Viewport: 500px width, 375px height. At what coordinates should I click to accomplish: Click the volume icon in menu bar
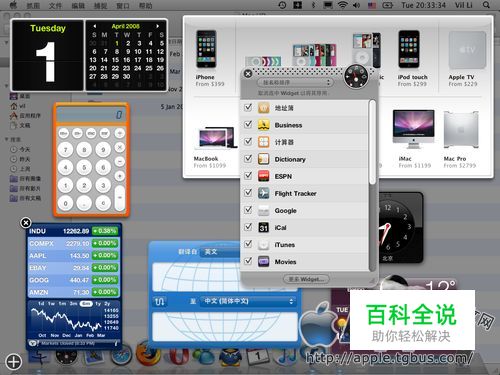pyautogui.click(x=356, y=5)
